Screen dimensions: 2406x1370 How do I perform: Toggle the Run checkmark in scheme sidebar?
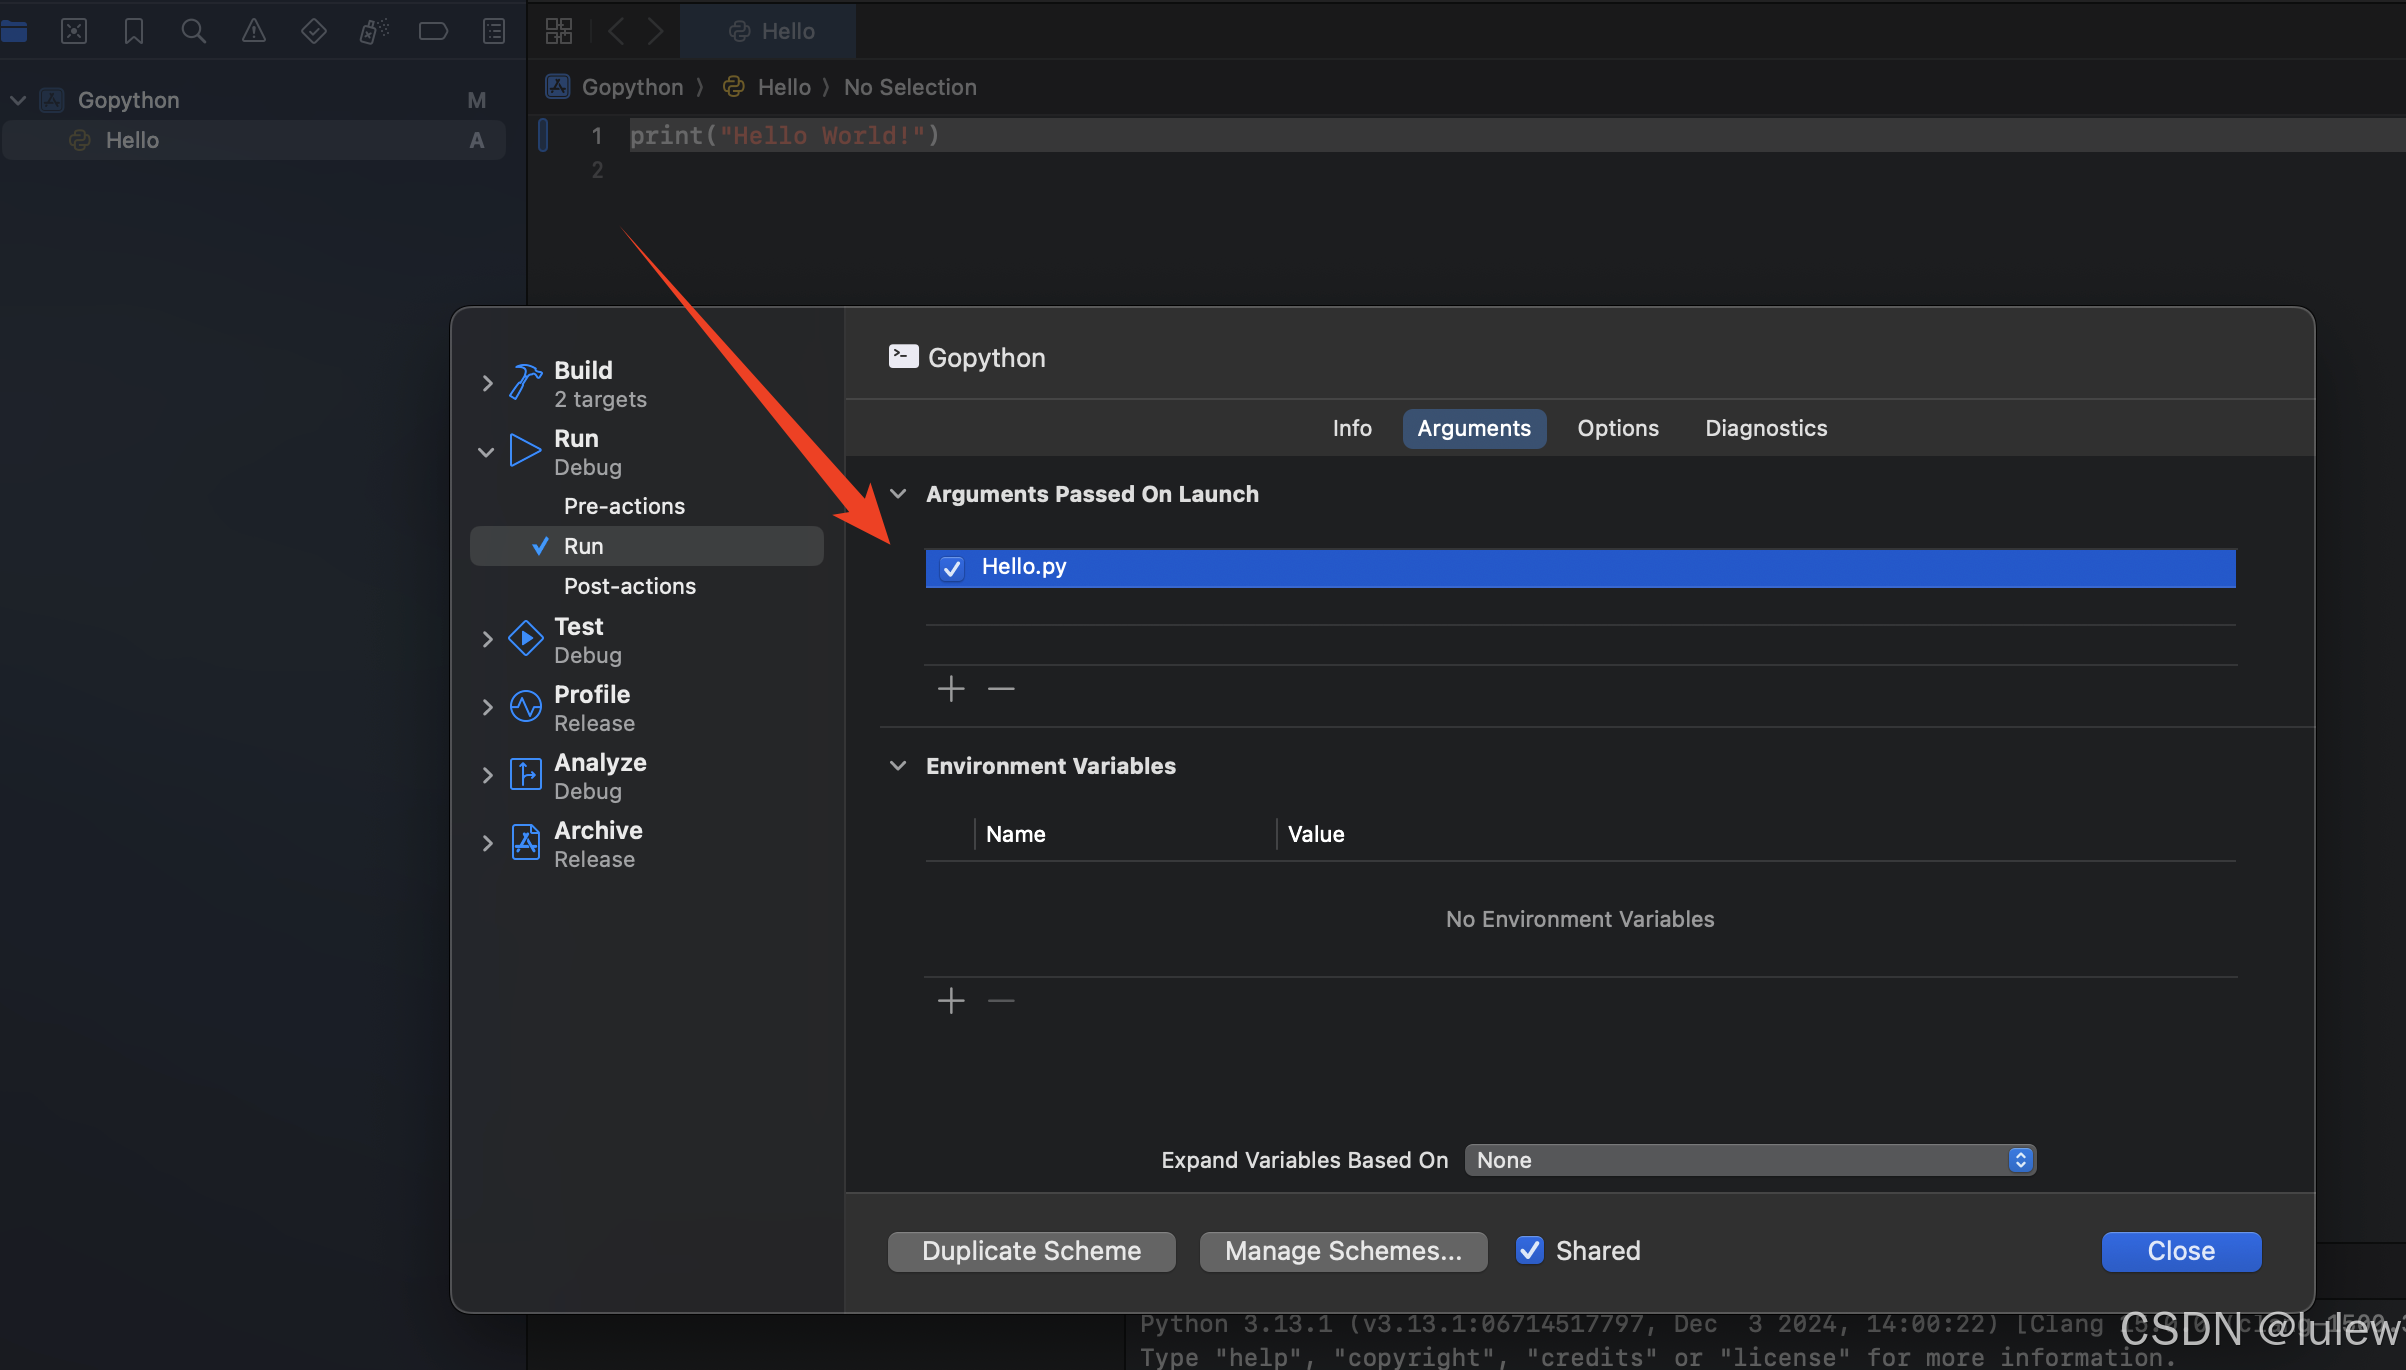539,545
